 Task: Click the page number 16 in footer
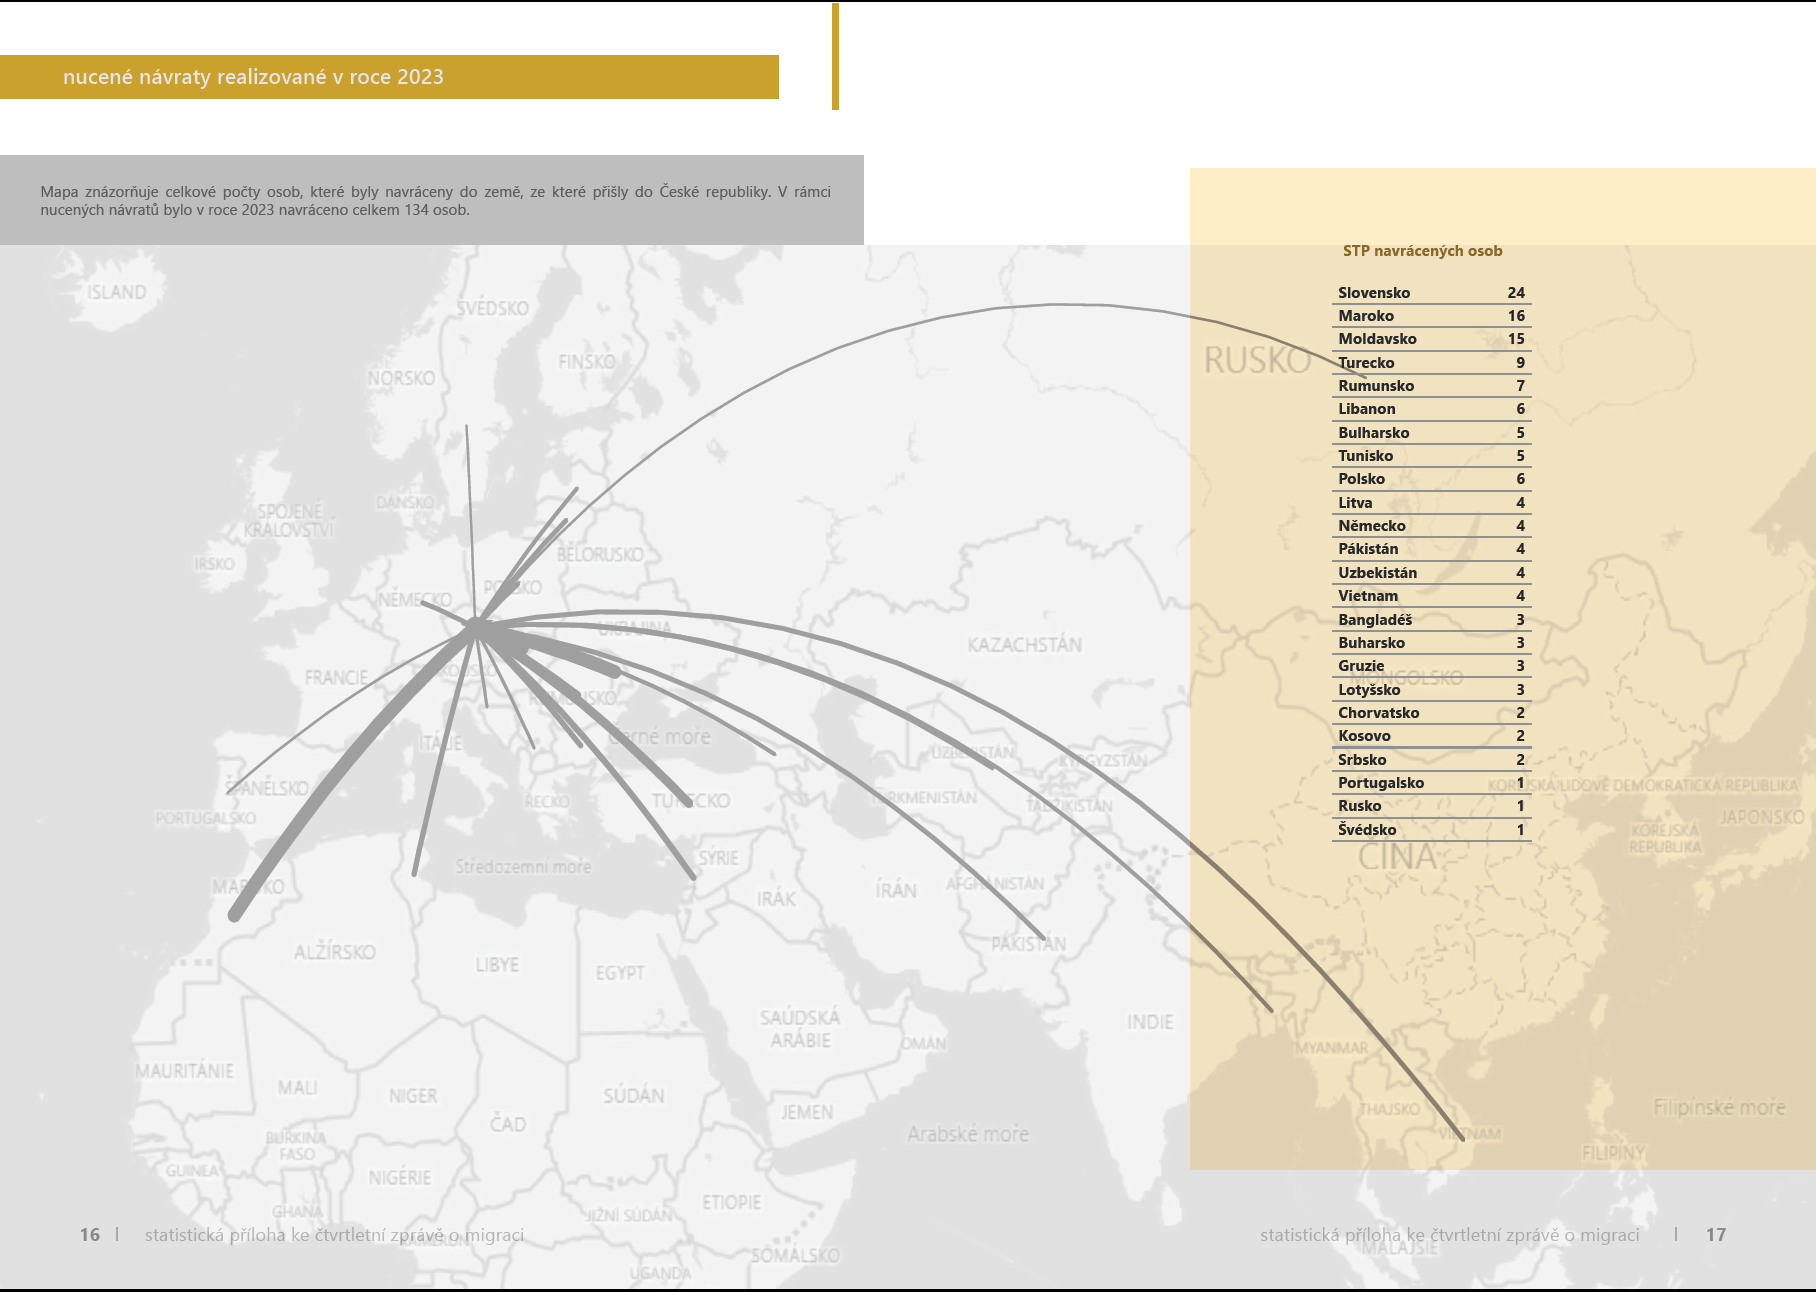(x=90, y=1235)
